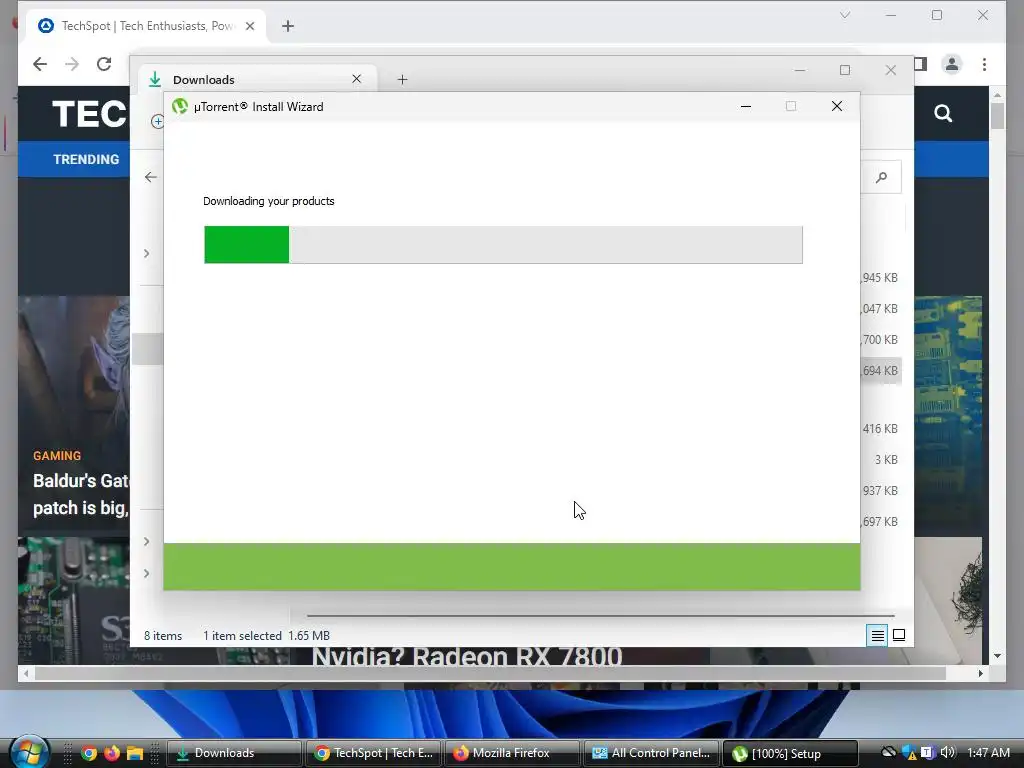Screen dimensions: 1024x768
Task: Select the file sized 700 KB
Action: coord(880,340)
